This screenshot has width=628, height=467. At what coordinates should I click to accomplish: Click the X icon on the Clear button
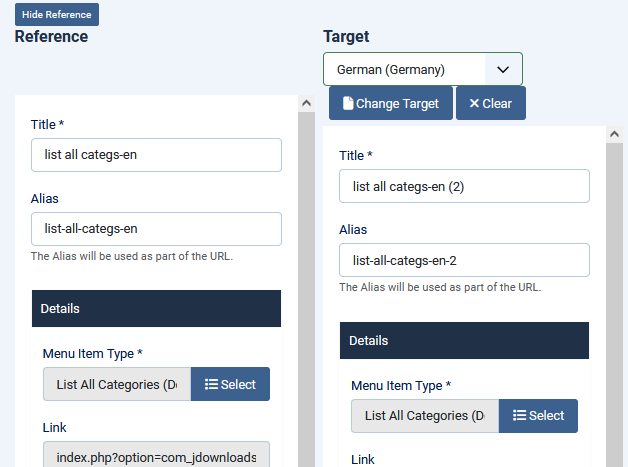tap(474, 103)
